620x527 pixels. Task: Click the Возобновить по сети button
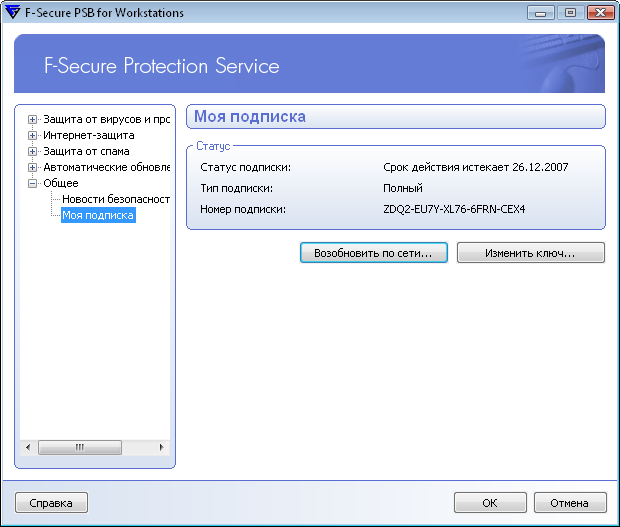click(x=374, y=253)
